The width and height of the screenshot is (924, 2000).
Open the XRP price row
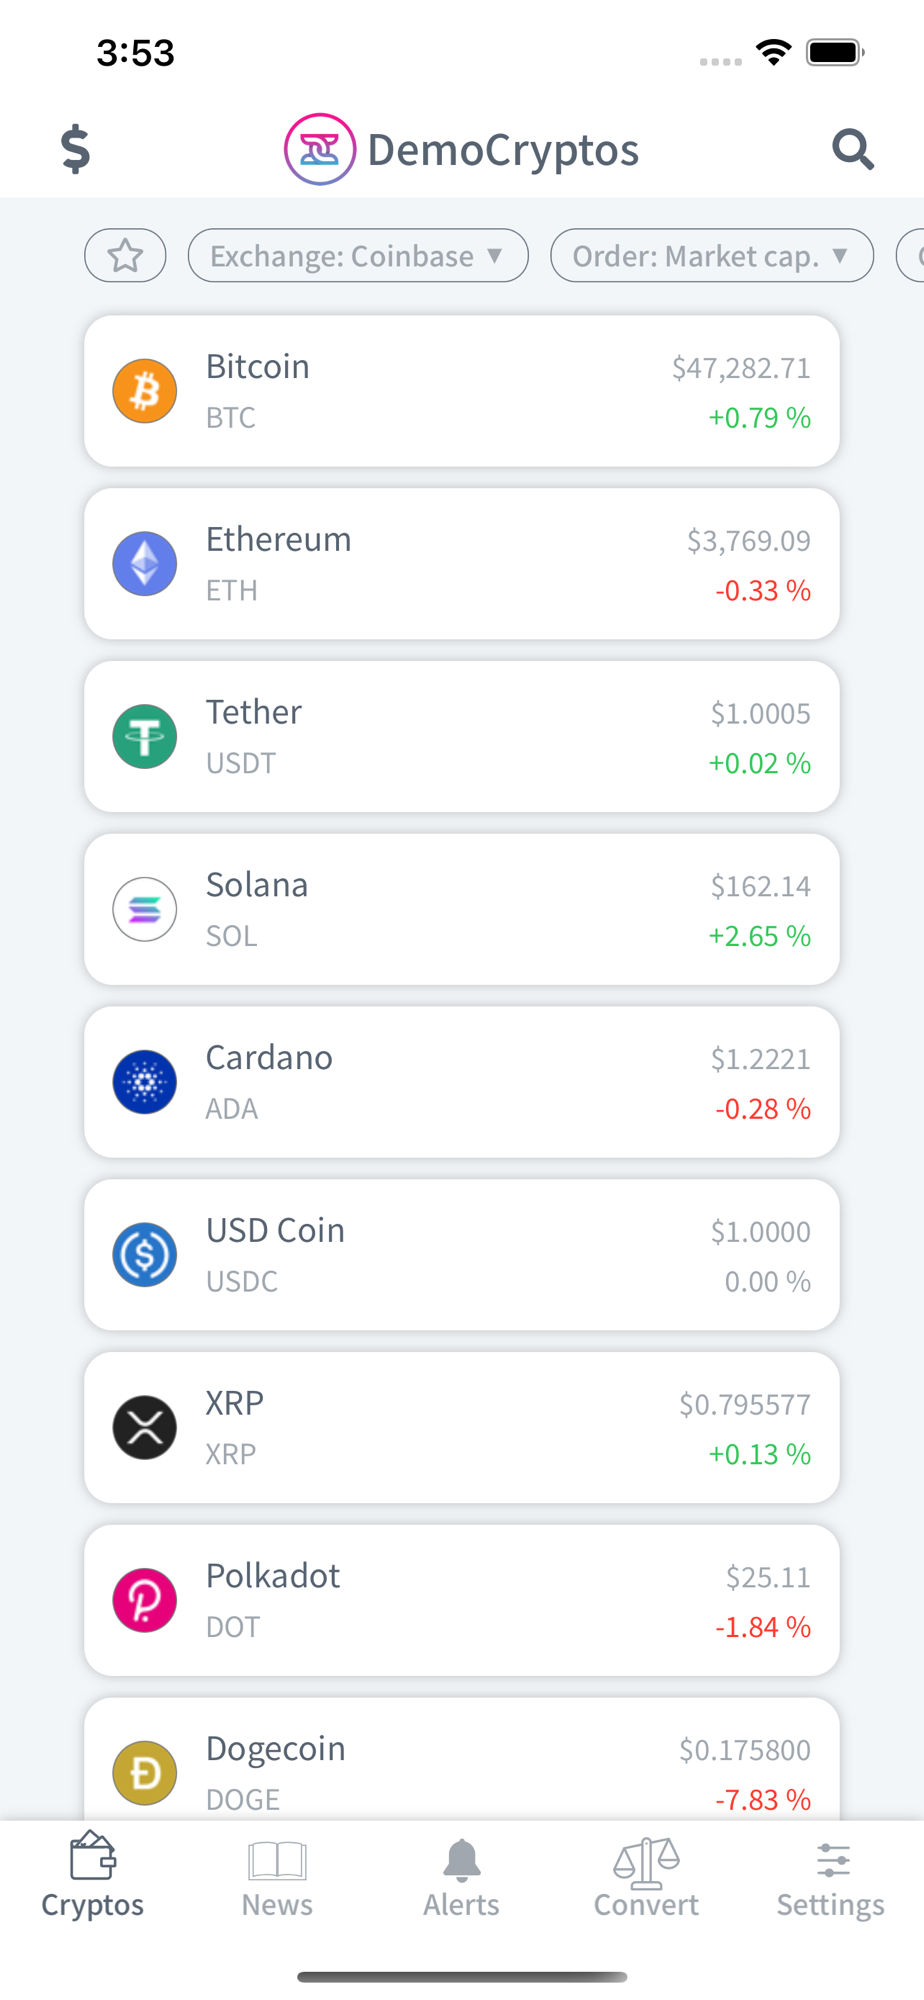(461, 1428)
